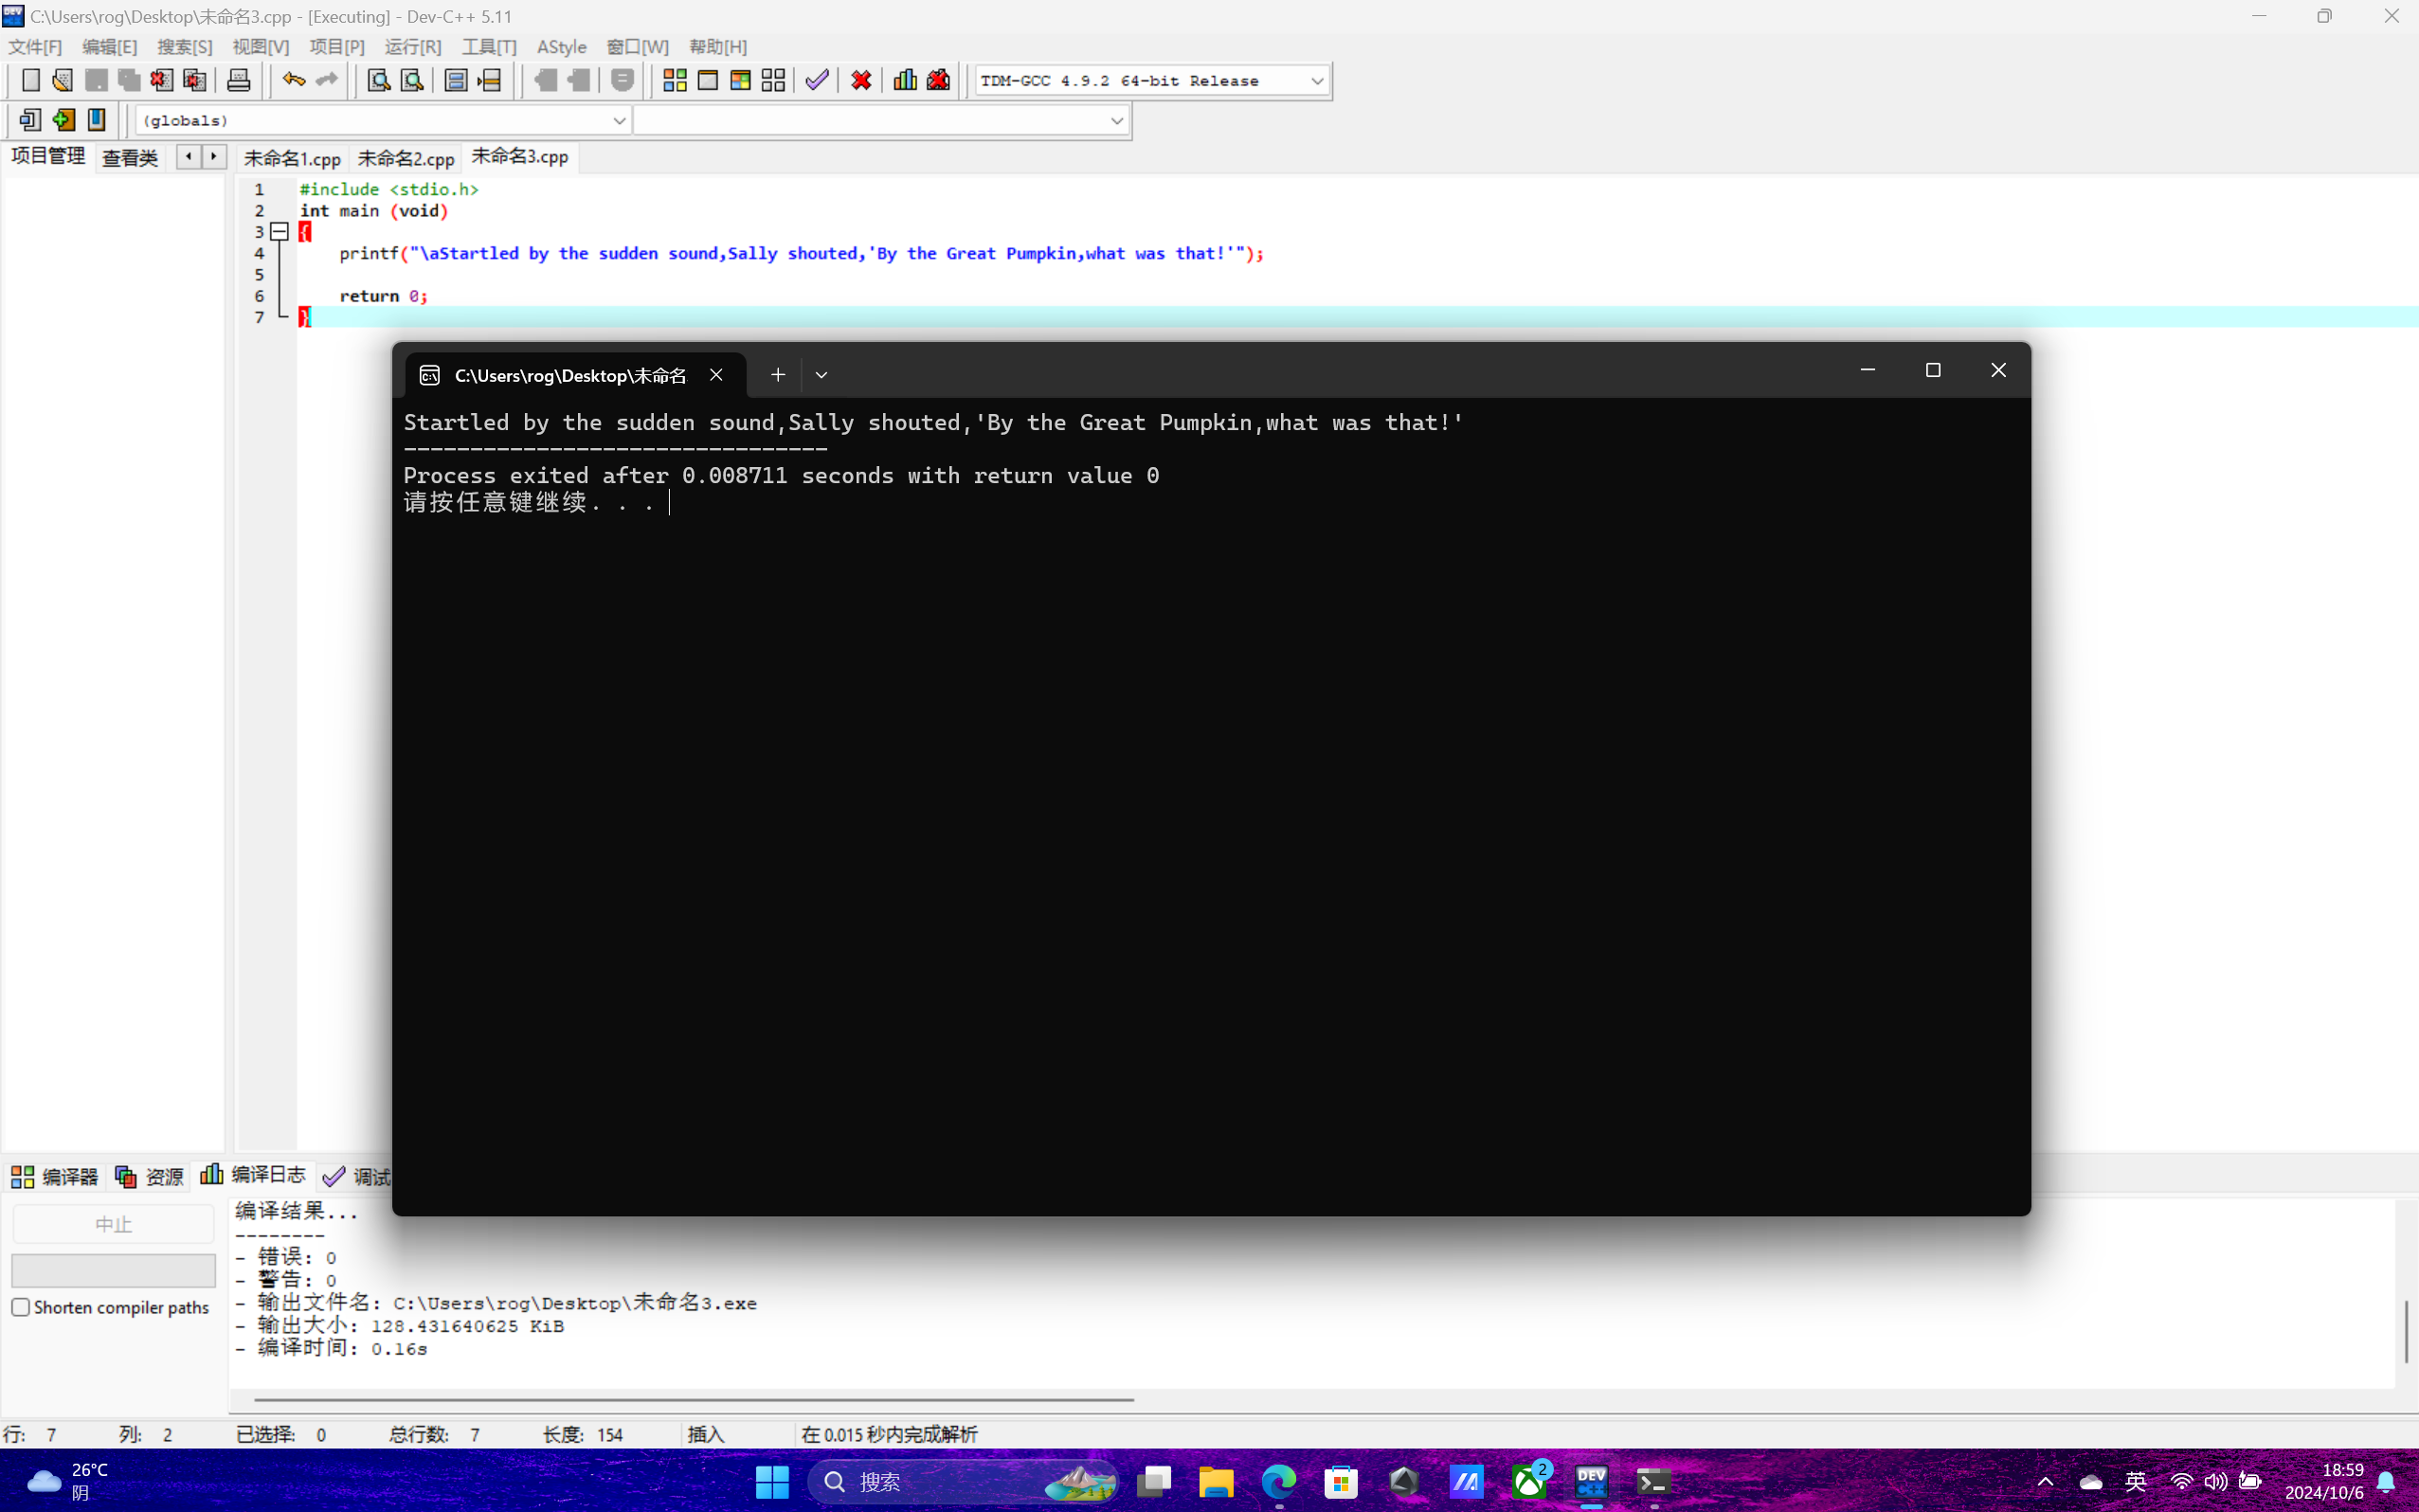Switch to the 未命名1.cpp editor tab
This screenshot has height=1512, width=2419.
click(x=292, y=158)
